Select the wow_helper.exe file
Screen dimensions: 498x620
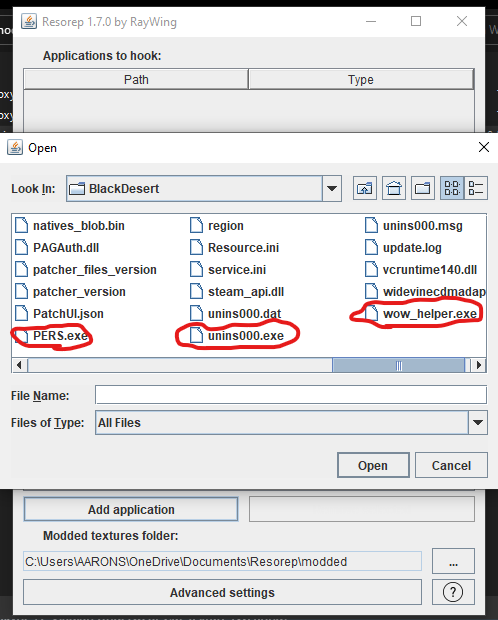[421, 314]
